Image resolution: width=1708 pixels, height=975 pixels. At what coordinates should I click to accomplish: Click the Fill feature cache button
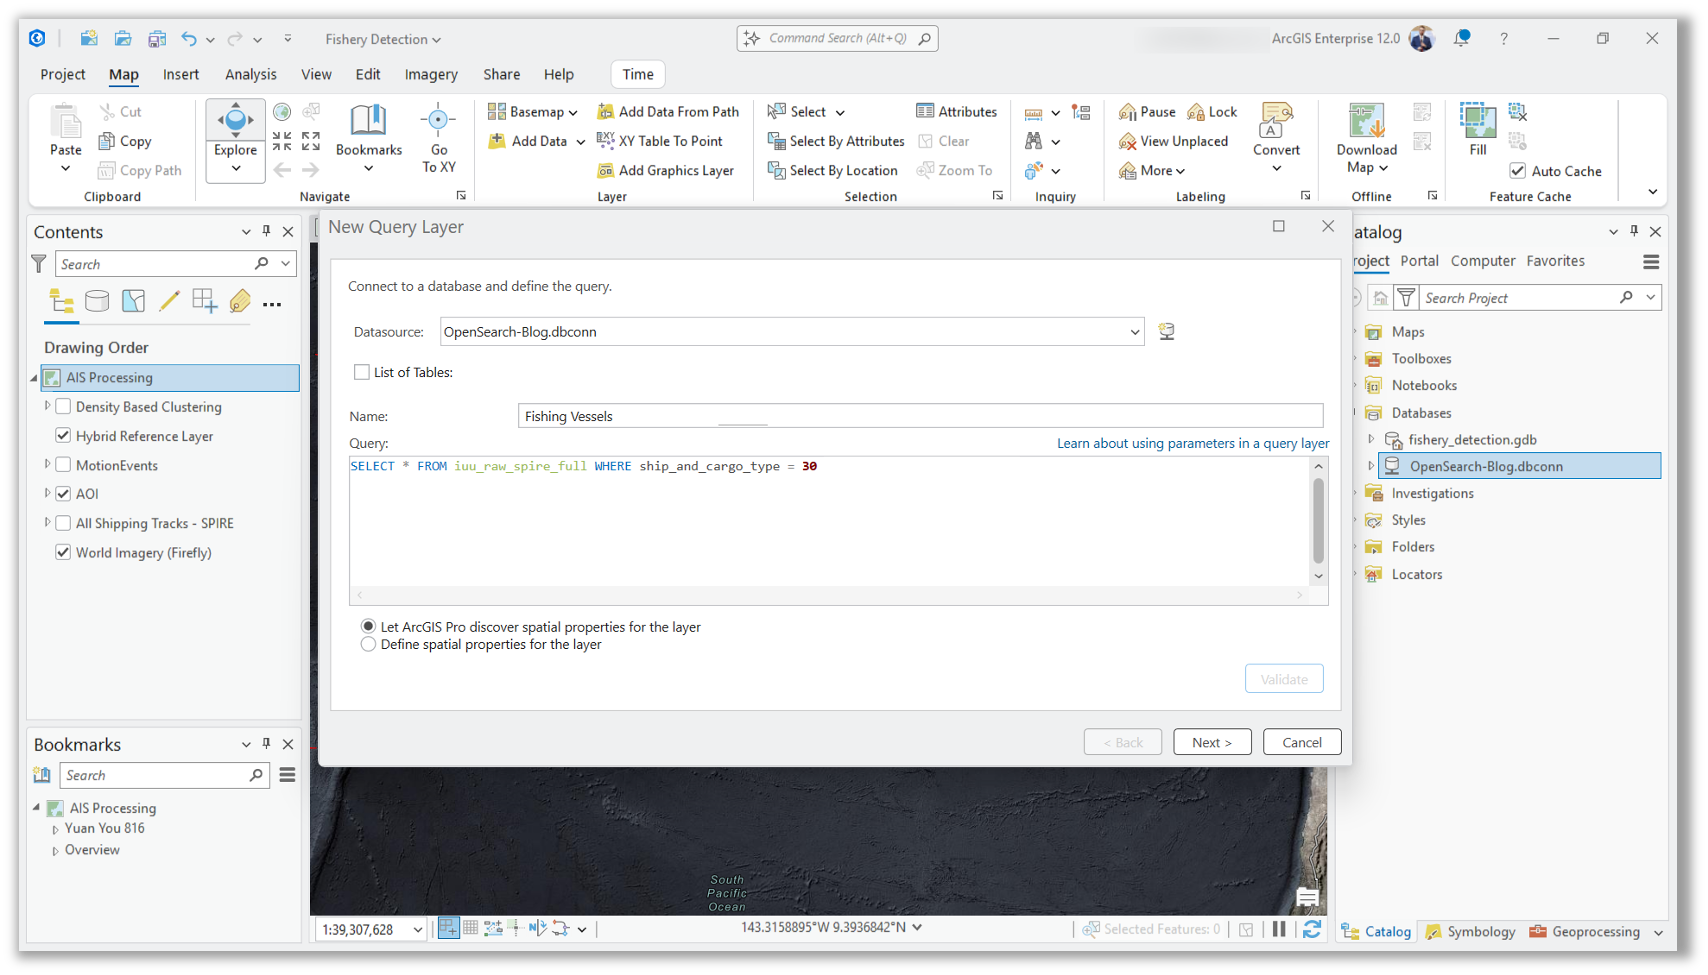click(x=1478, y=129)
